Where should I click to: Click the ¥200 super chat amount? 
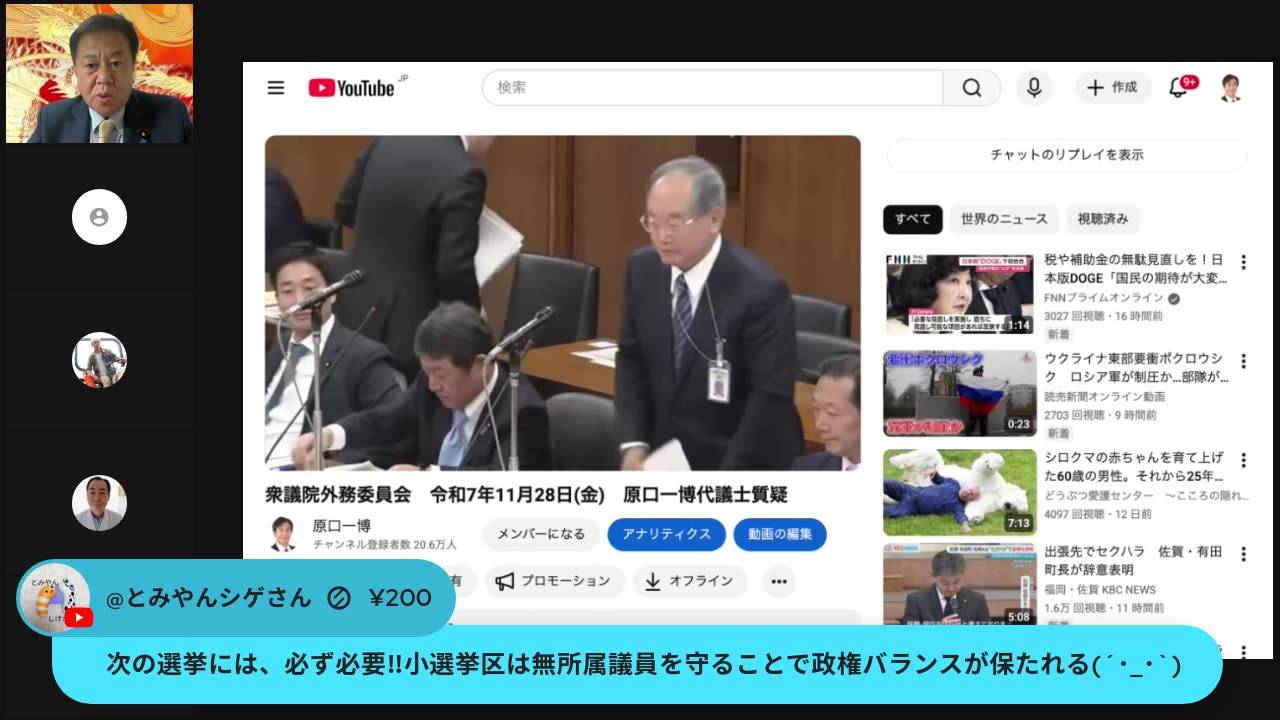tap(400, 598)
